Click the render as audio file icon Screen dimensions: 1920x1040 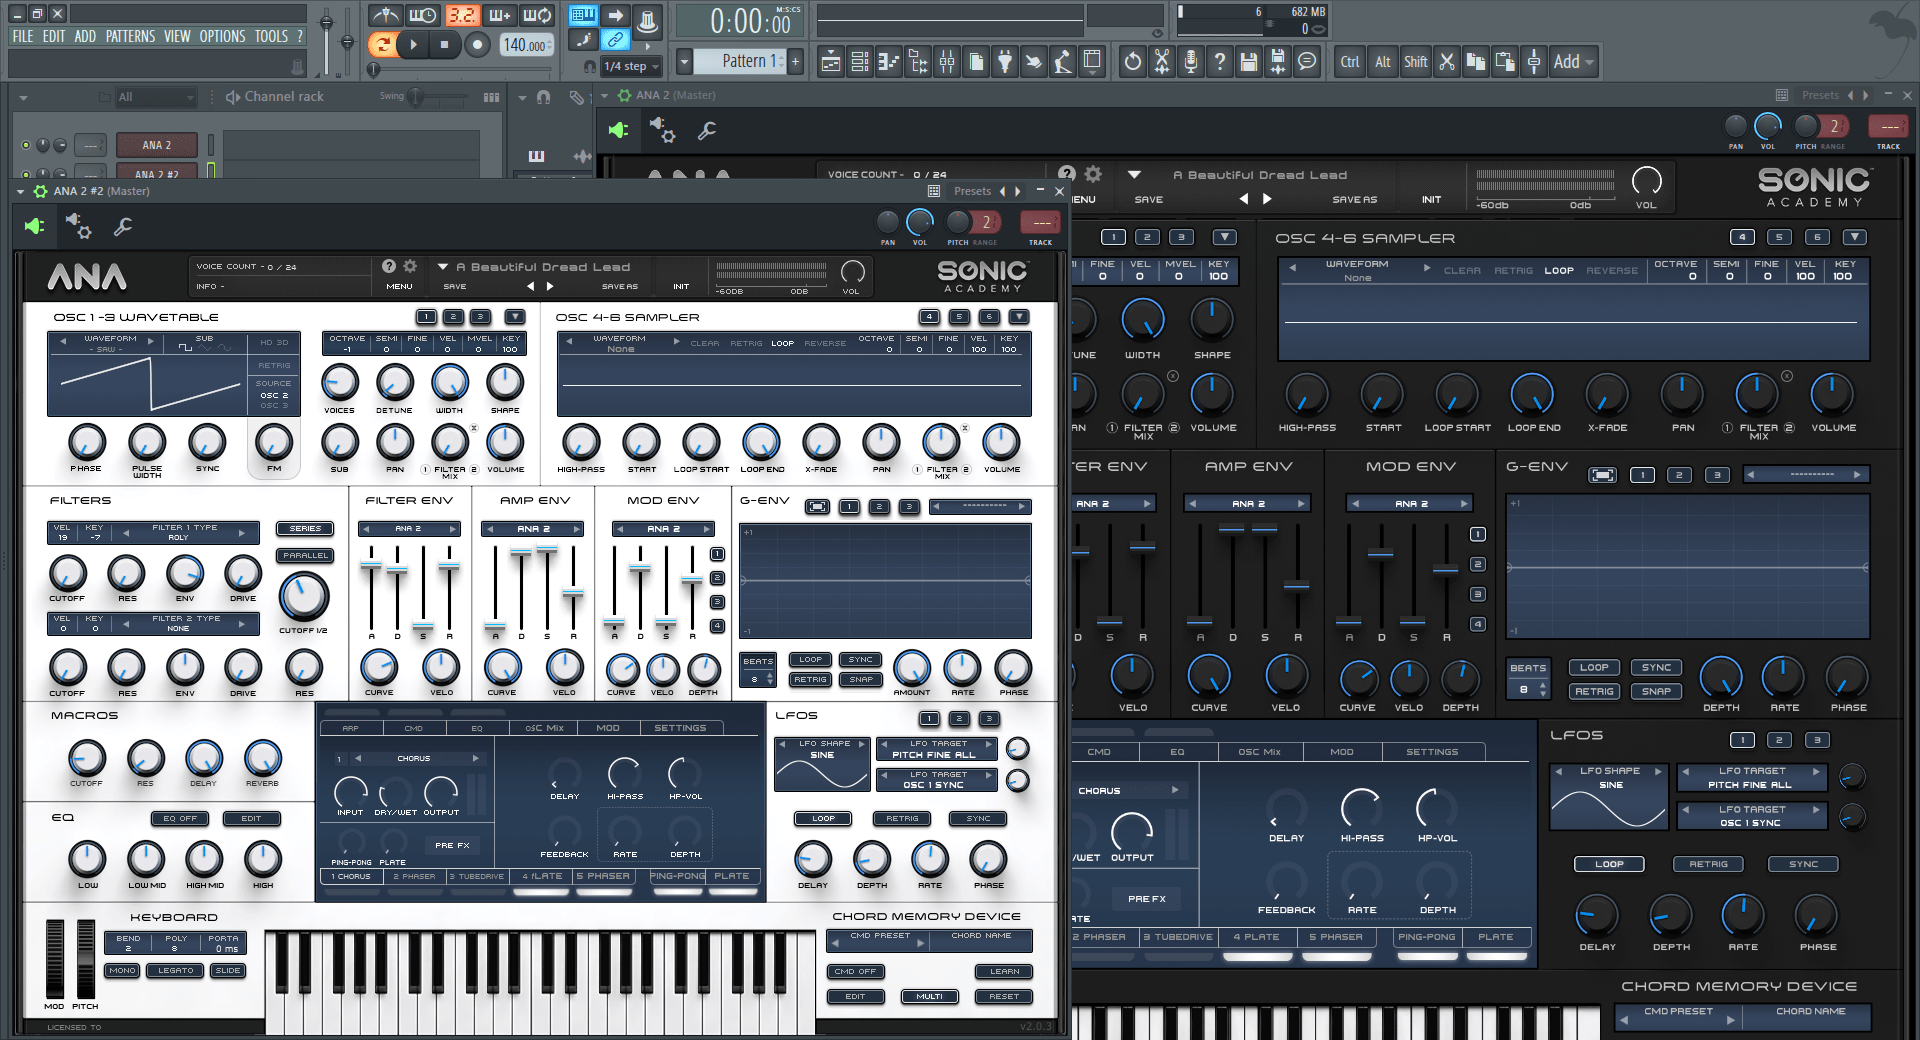pyautogui.click(x=1277, y=62)
